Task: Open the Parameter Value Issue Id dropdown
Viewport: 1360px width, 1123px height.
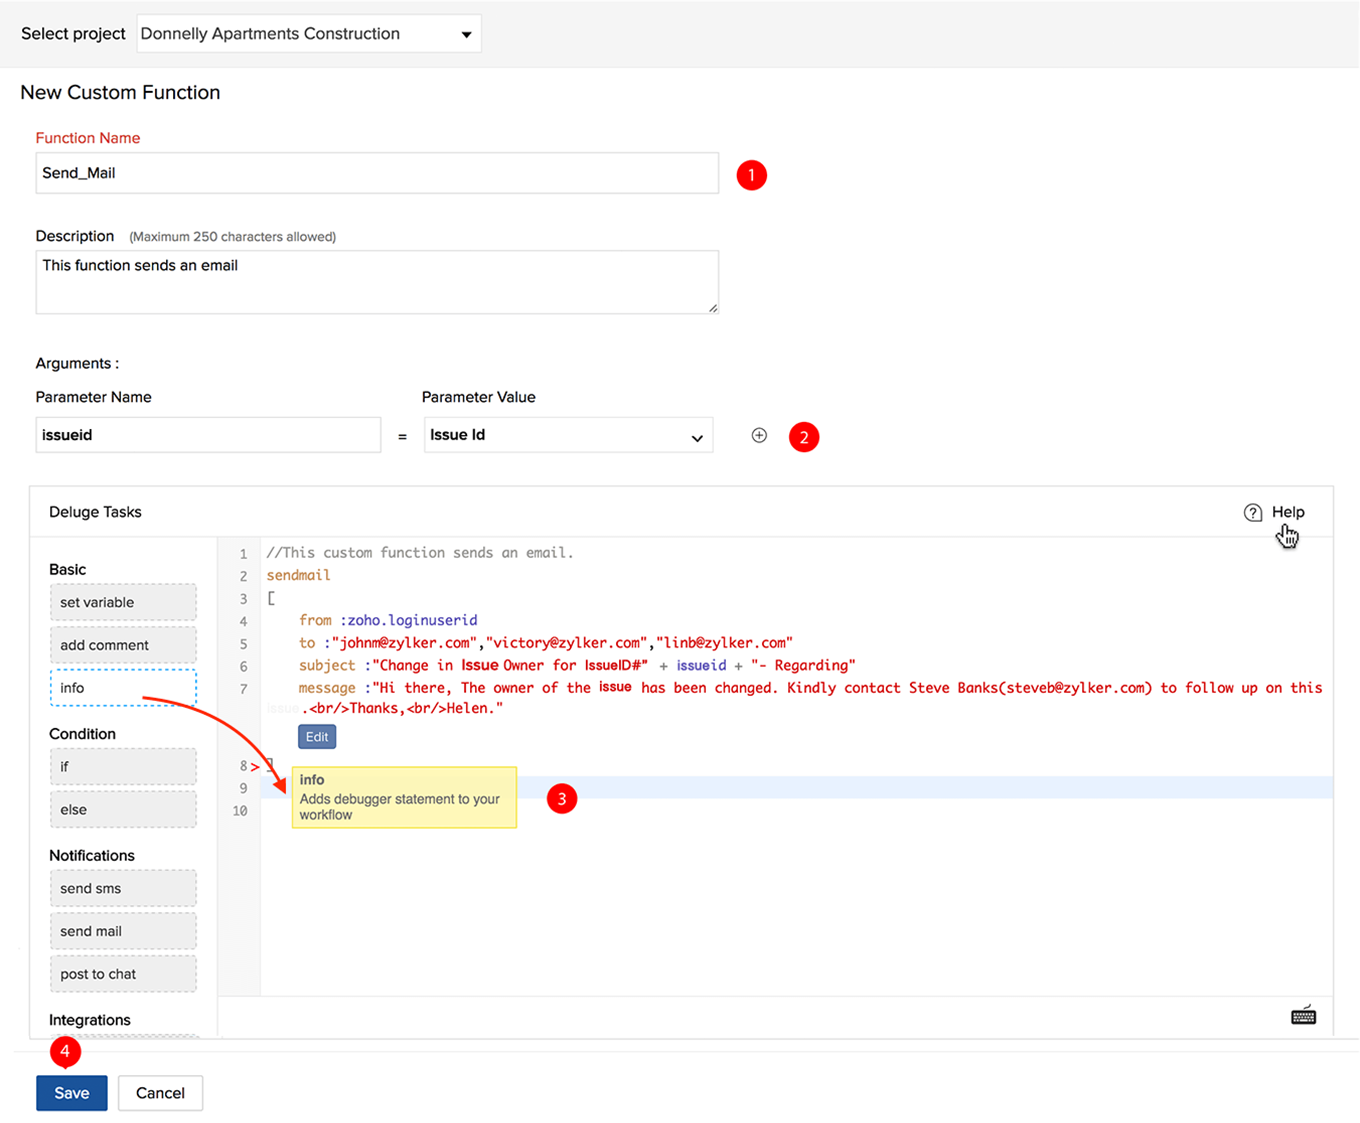Action: pos(568,435)
